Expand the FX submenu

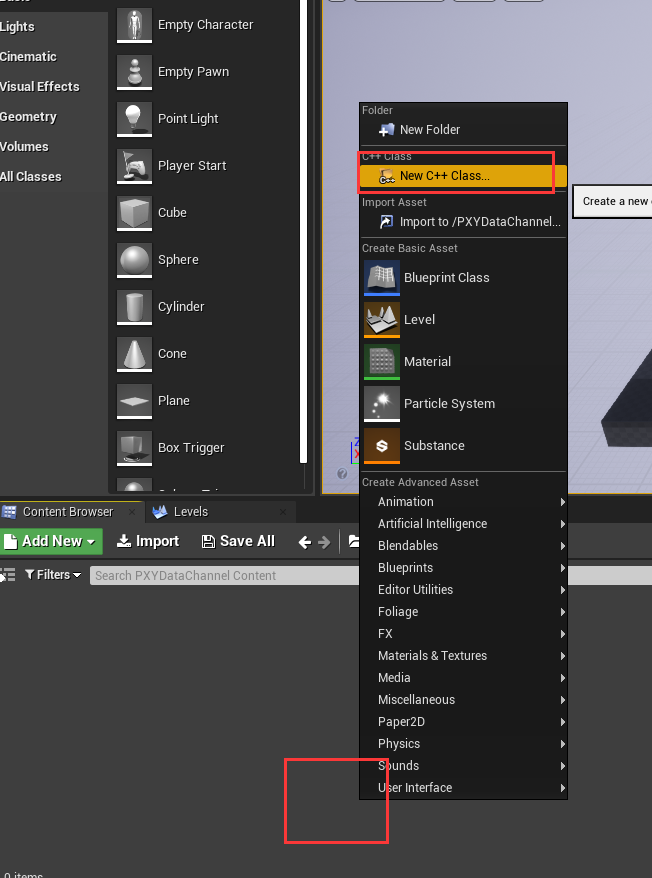pyautogui.click(x=463, y=634)
